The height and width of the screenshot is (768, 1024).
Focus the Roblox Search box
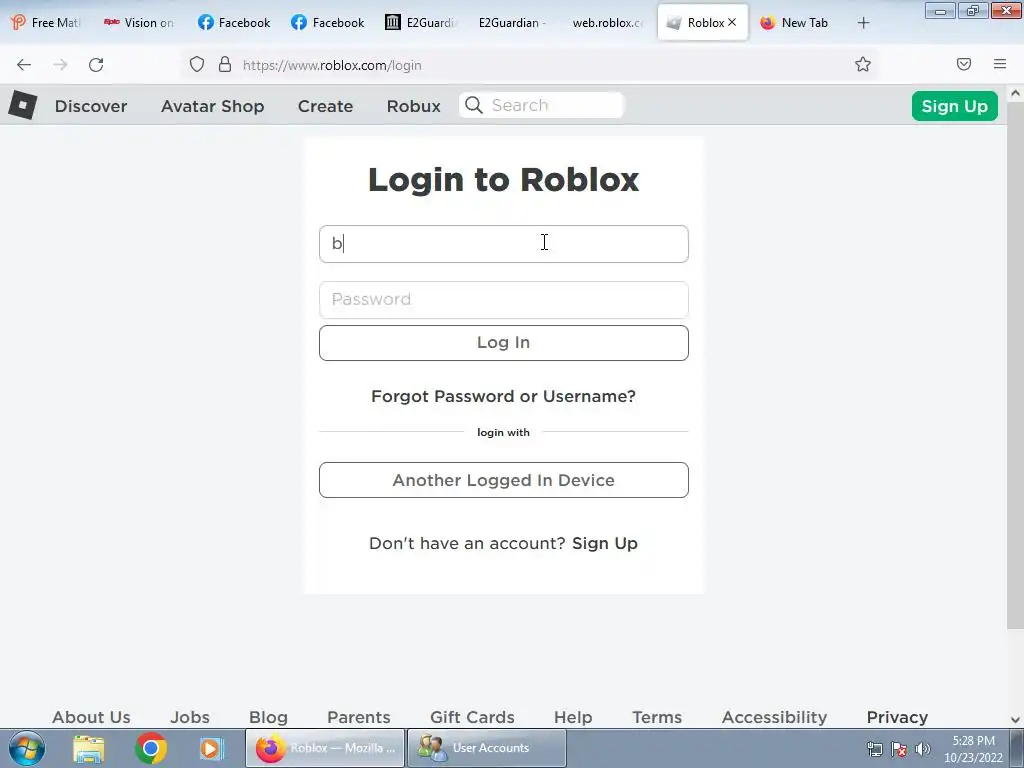tap(542, 105)
